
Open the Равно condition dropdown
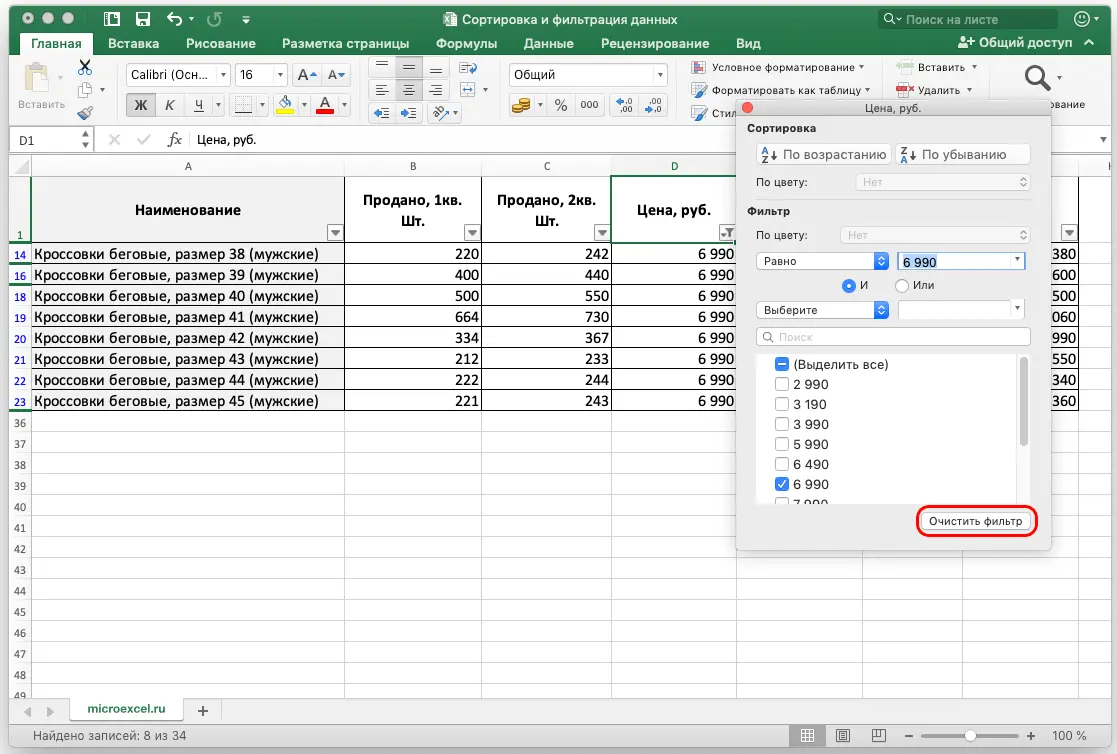822,262
